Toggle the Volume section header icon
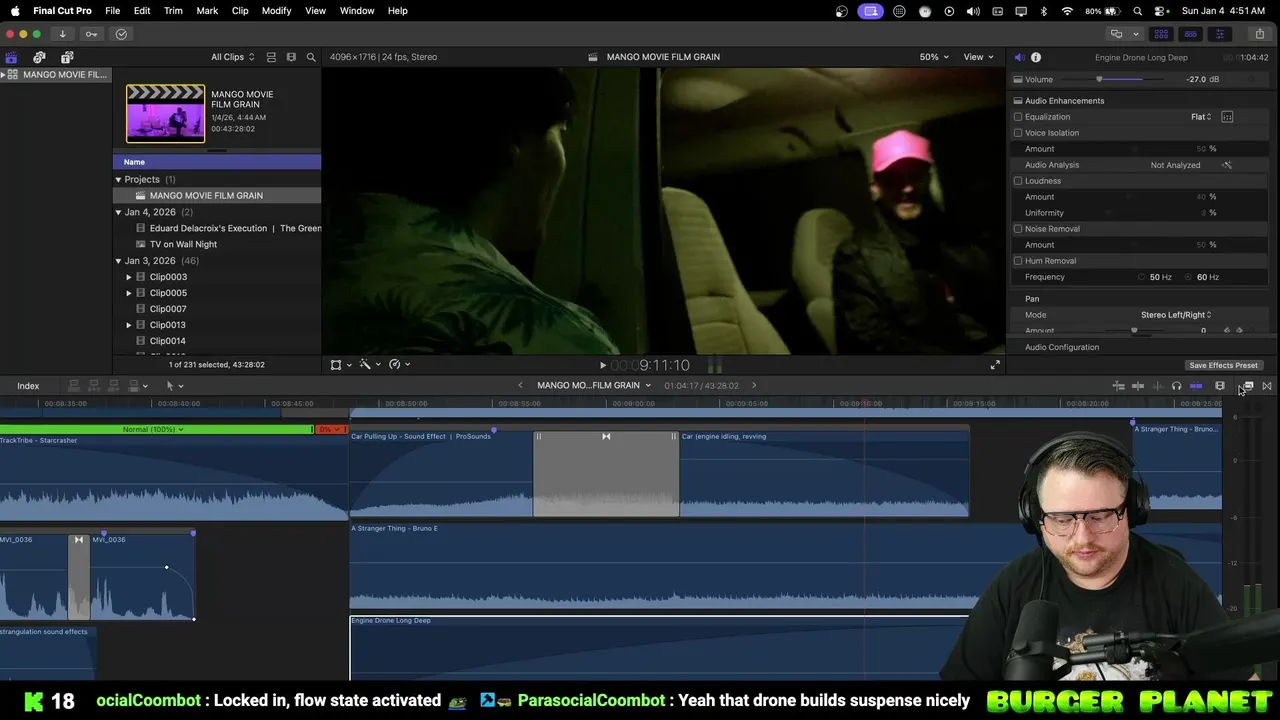The height and width of the screenshot is (720, 1280). pyautogui.click(x=1018, y=79)
